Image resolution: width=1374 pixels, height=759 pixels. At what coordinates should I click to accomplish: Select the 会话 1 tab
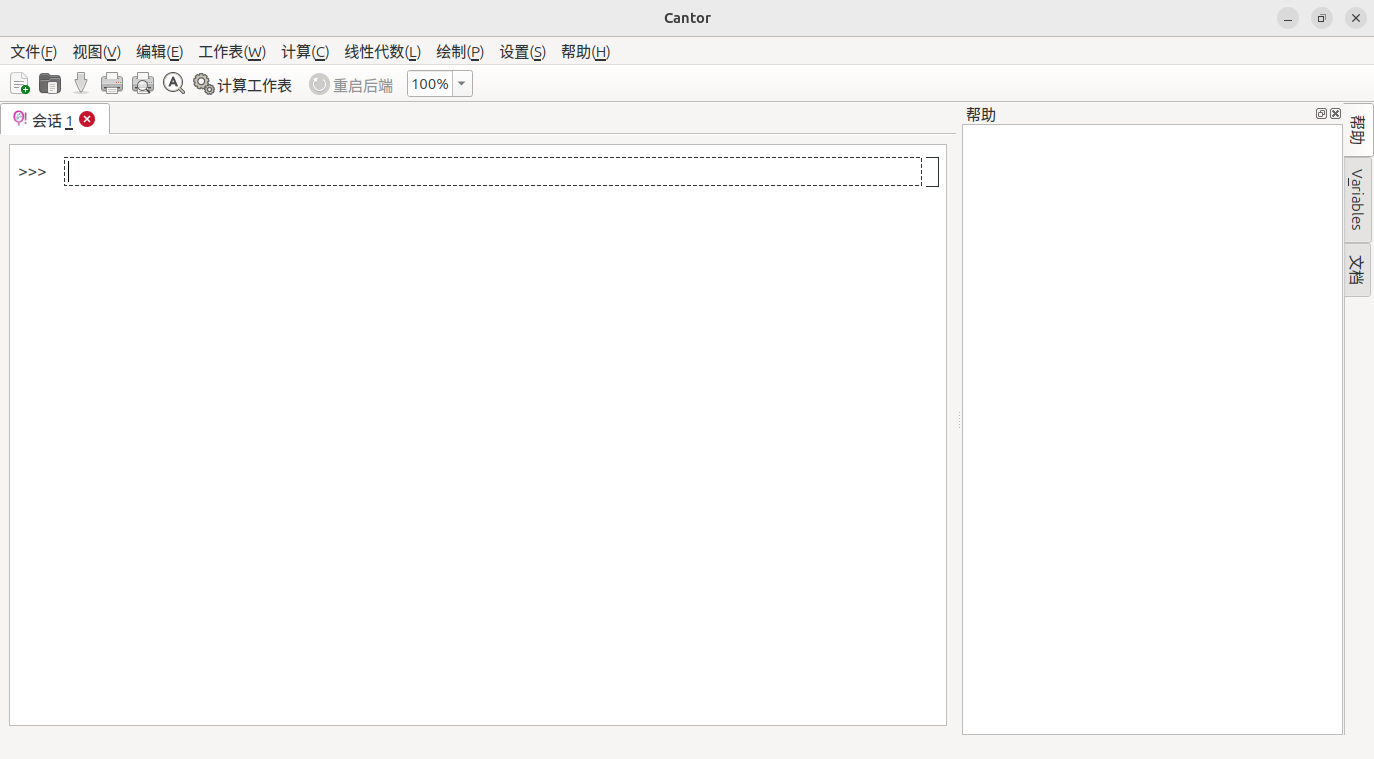point(54,119)
